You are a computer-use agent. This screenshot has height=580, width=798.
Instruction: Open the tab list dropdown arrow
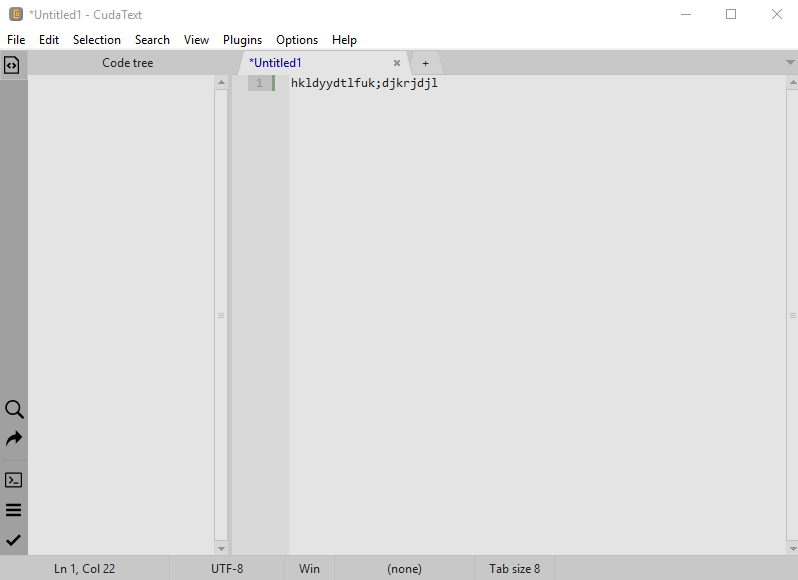point(790,63)
